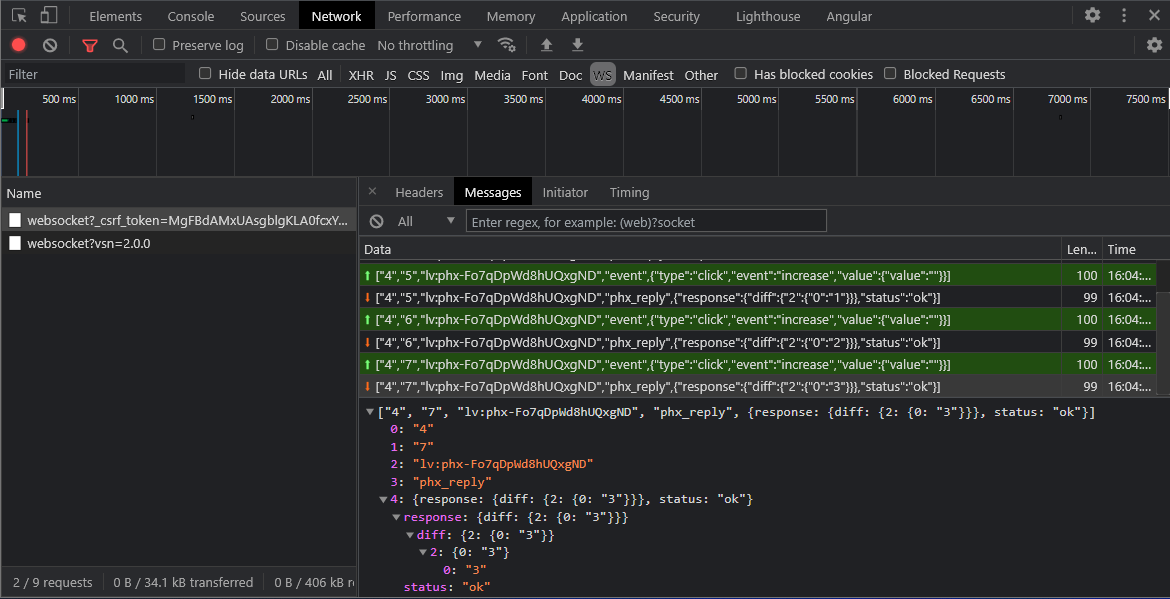Check the Disable cache option

pyautogui.click(x=271, y=45)
